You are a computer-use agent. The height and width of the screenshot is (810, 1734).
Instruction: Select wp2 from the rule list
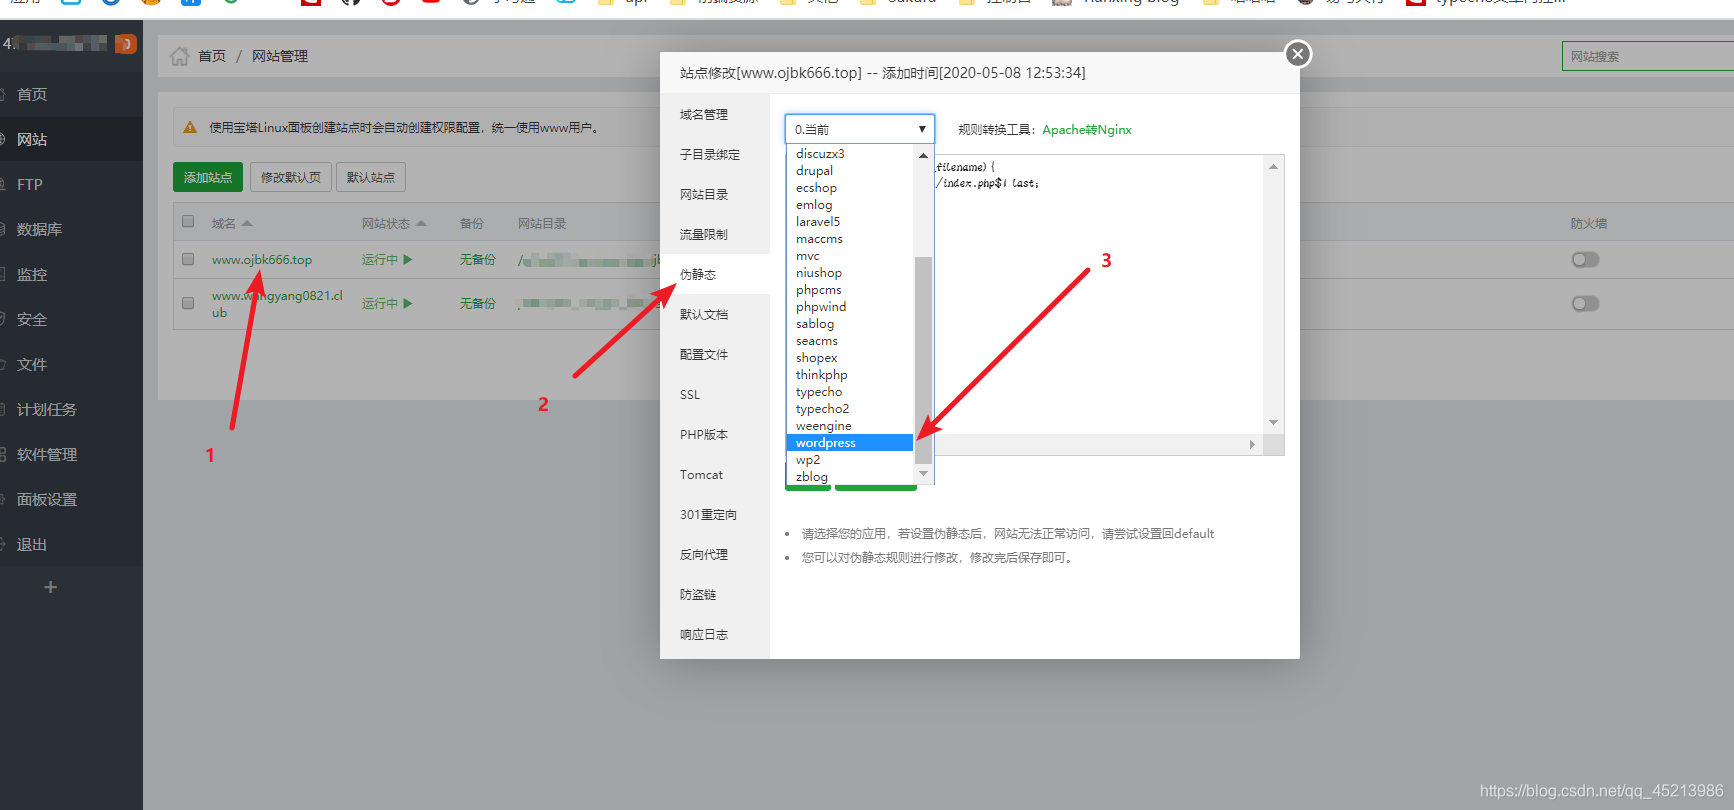[850, 460]
